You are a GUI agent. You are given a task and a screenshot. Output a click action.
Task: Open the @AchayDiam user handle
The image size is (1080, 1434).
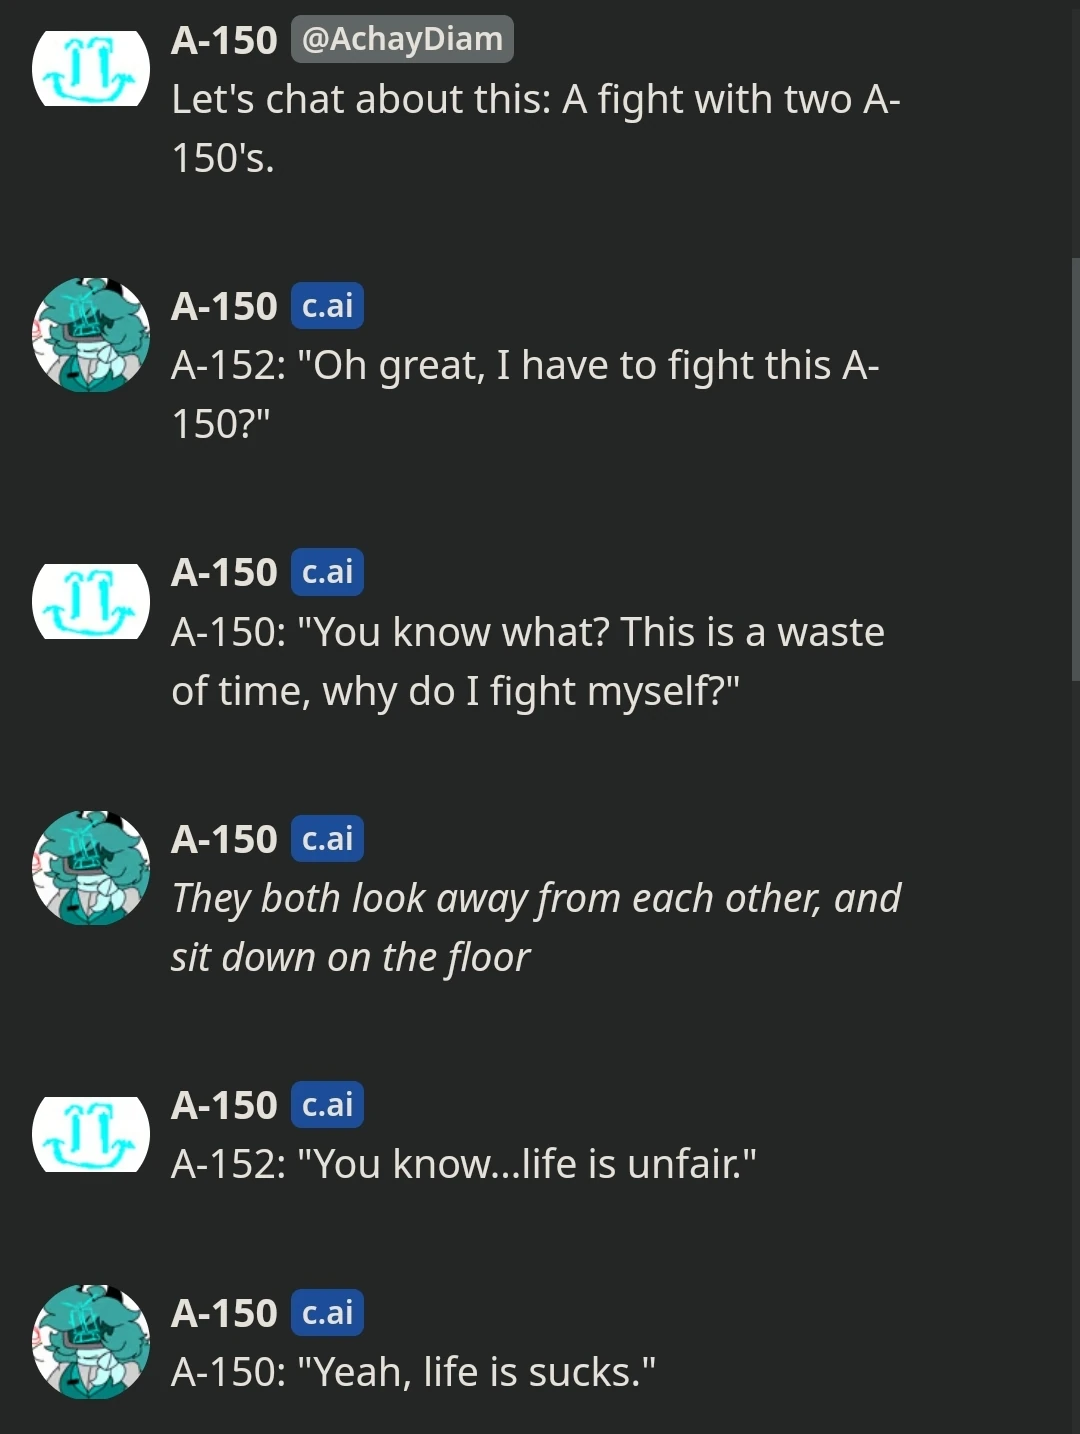coord(402,39)
